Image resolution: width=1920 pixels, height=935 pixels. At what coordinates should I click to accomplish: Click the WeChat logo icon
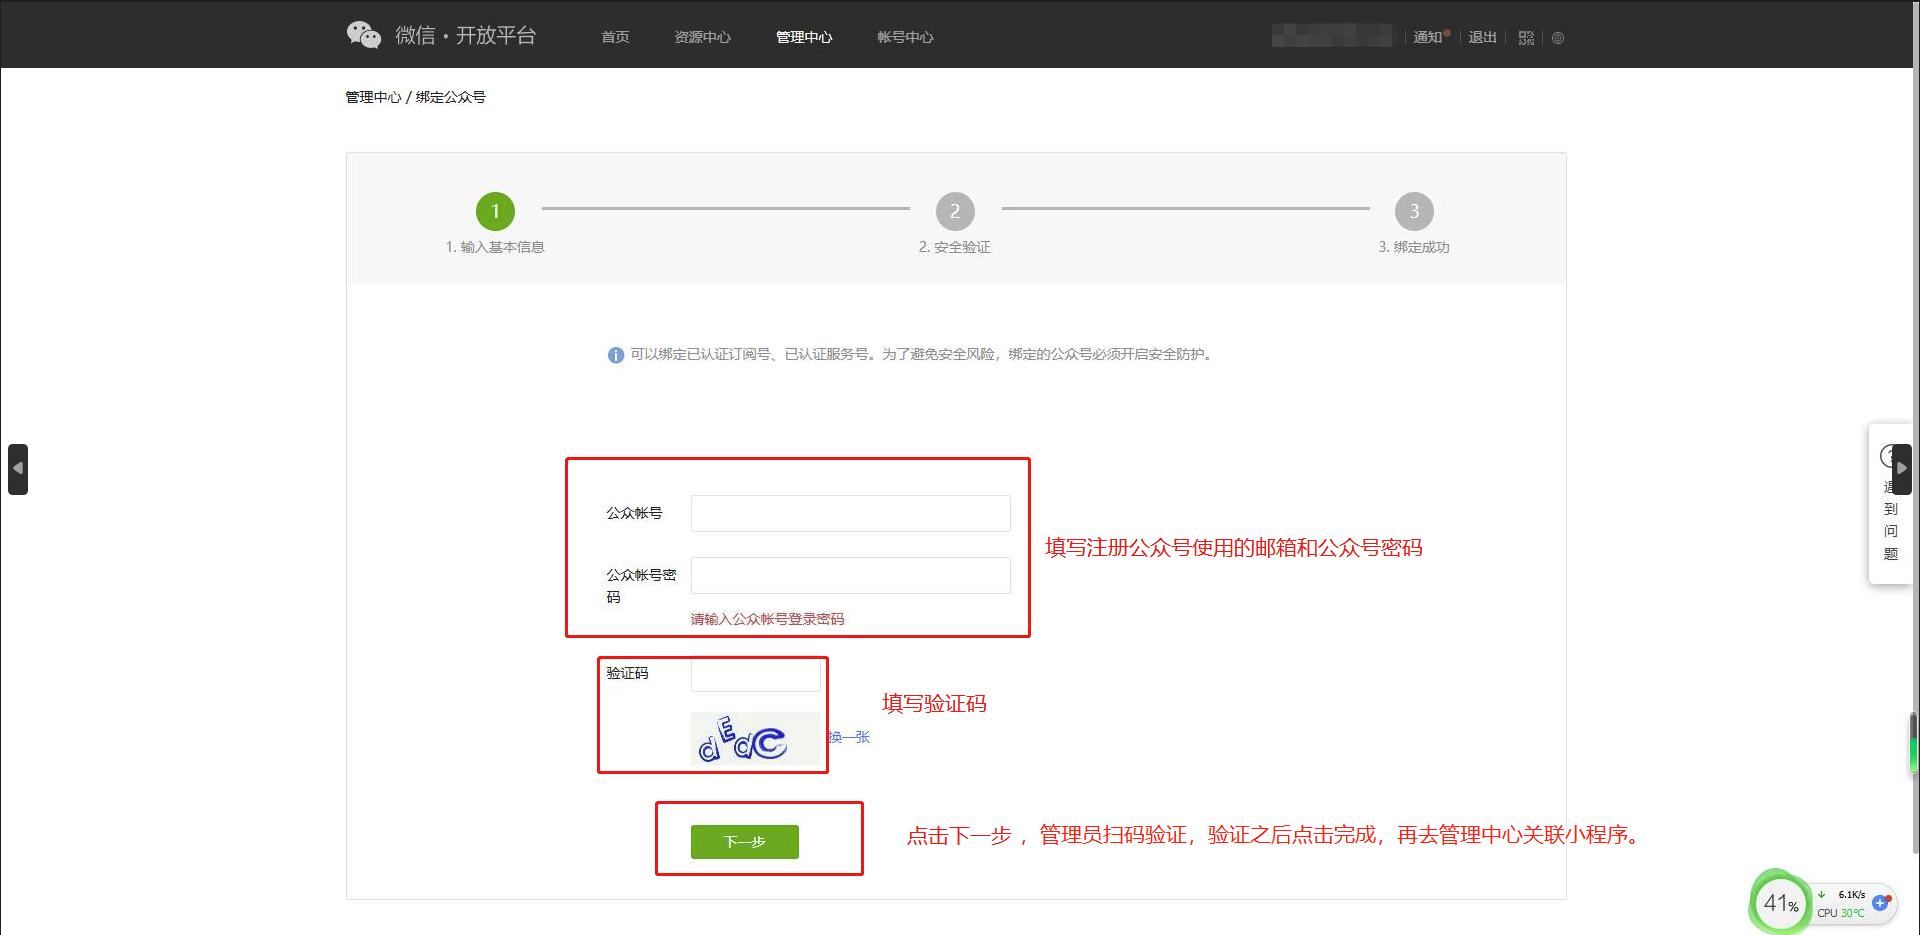(x=364, y=35)
